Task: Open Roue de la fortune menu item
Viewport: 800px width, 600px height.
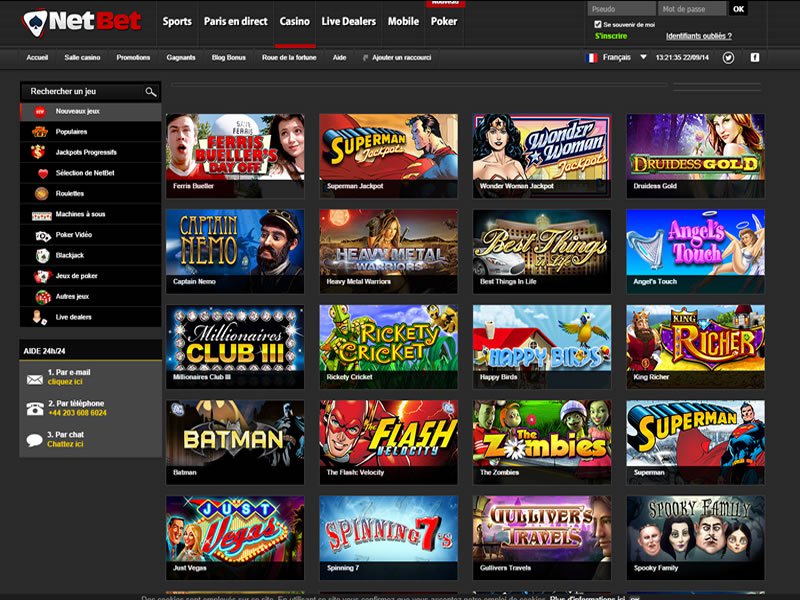Action: 289,58
